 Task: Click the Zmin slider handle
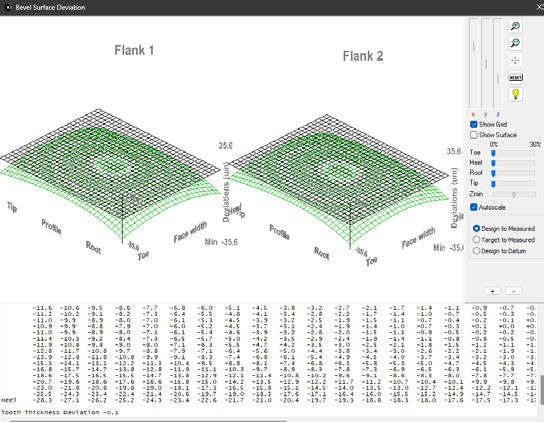(514, 194)
